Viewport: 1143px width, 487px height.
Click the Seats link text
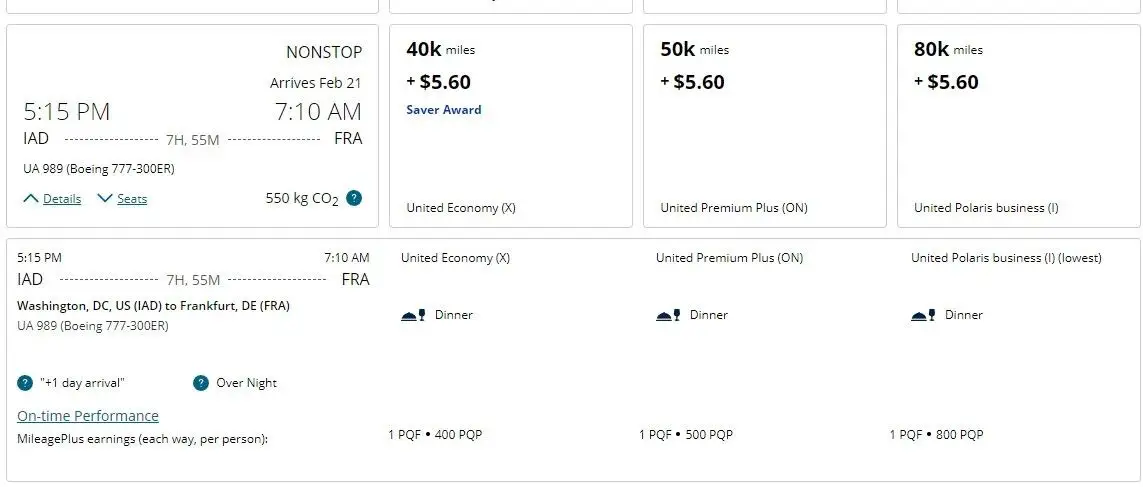[132, 198]
